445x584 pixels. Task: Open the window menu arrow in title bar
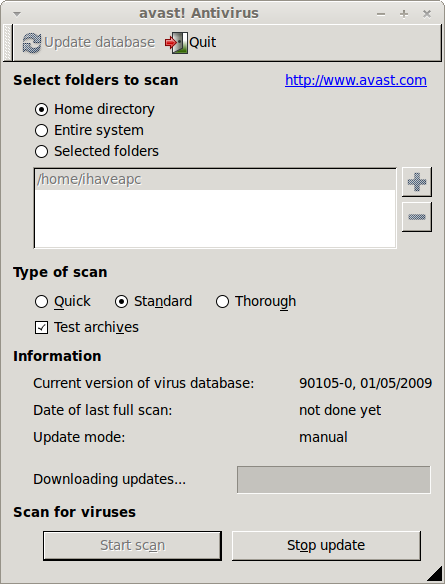point(17,14)
